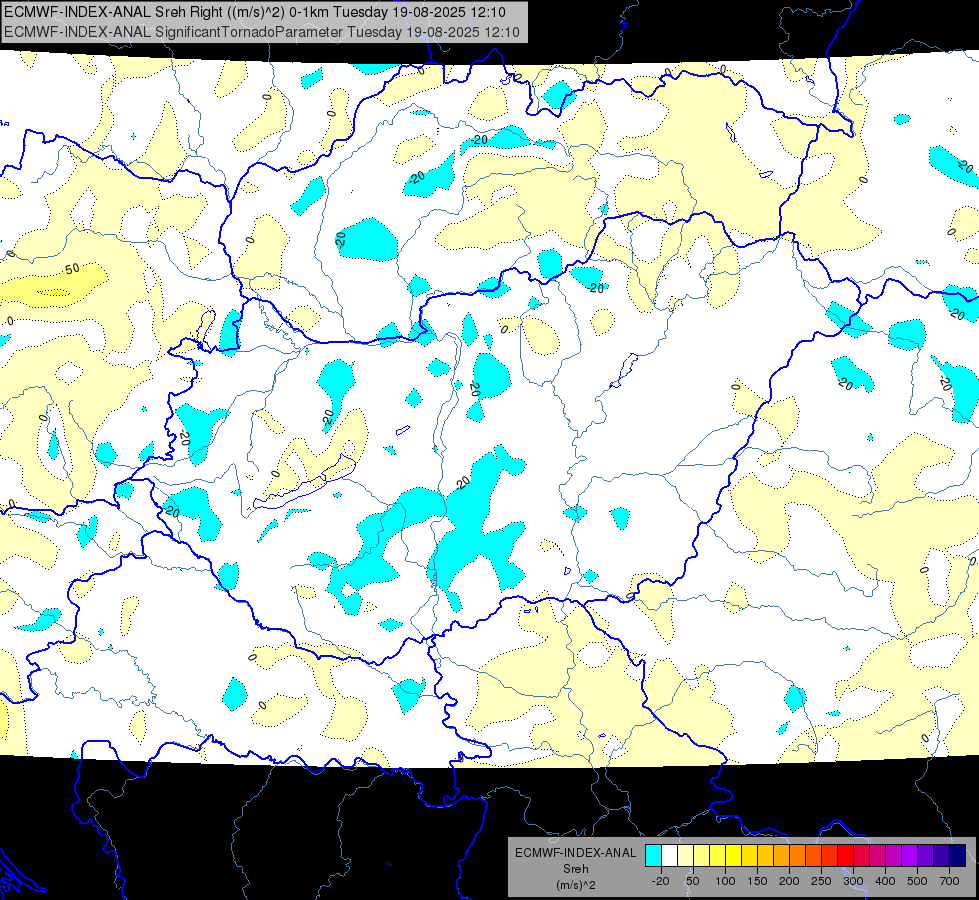Click the legend label 100
Screen dimensions: 979x900
click(x=725, y=881)
